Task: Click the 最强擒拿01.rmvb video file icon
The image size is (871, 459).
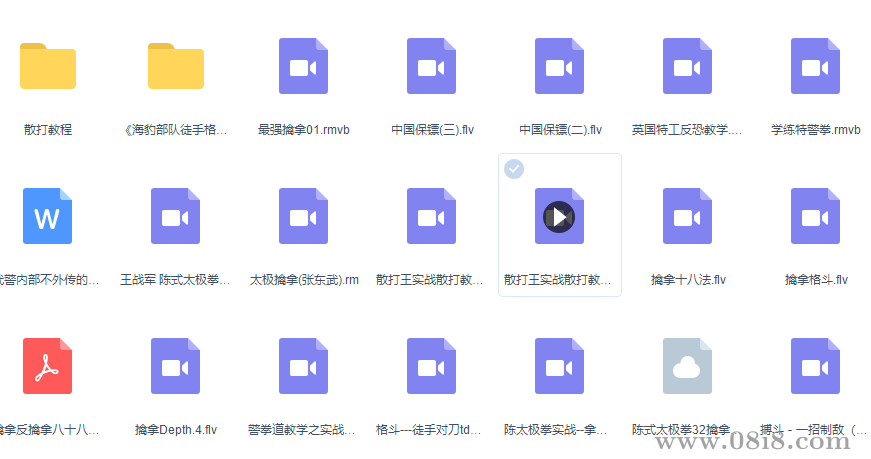Action: [x=303, y=66]
